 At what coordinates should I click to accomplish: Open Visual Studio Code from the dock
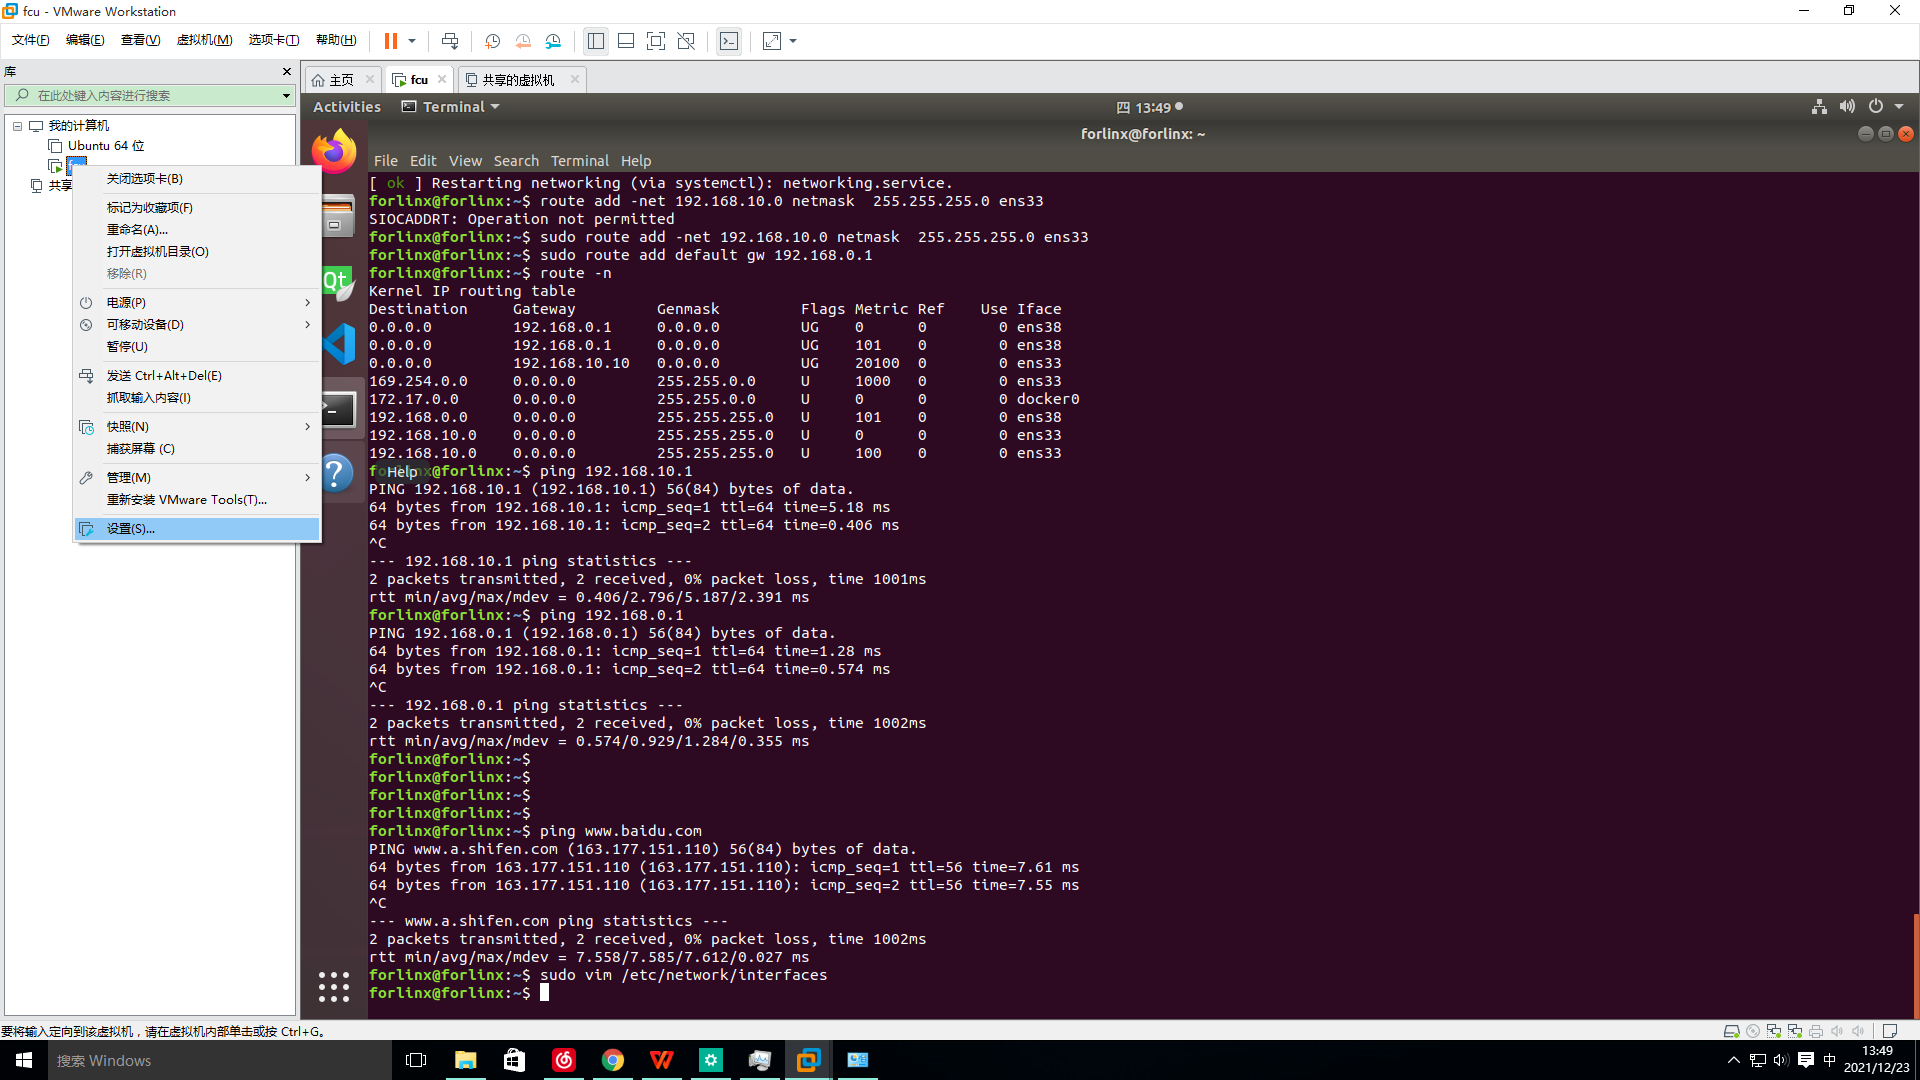pyautogui.click(x=339, y=344)
